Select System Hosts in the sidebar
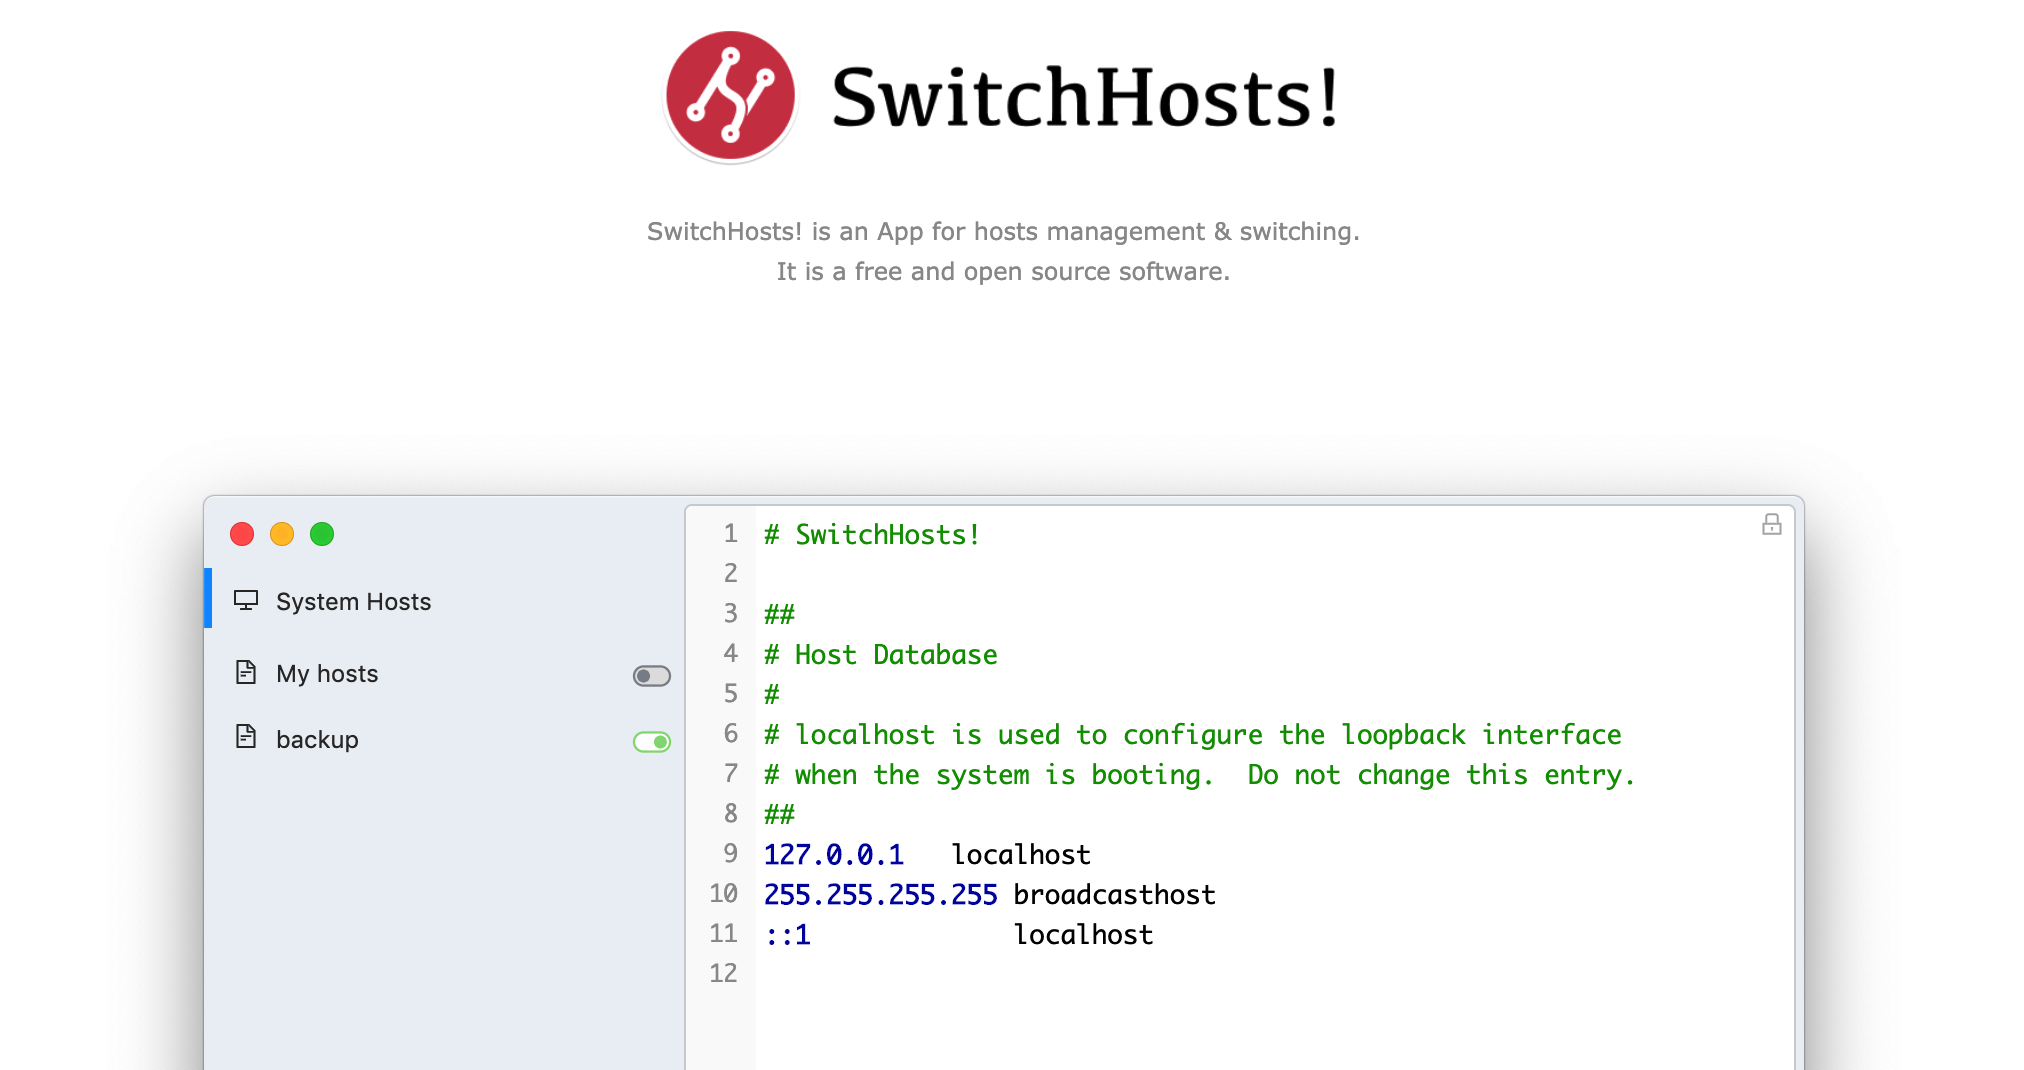Image resolution: width=2024 pixels, height=1070 pixels. pos(444,600)
